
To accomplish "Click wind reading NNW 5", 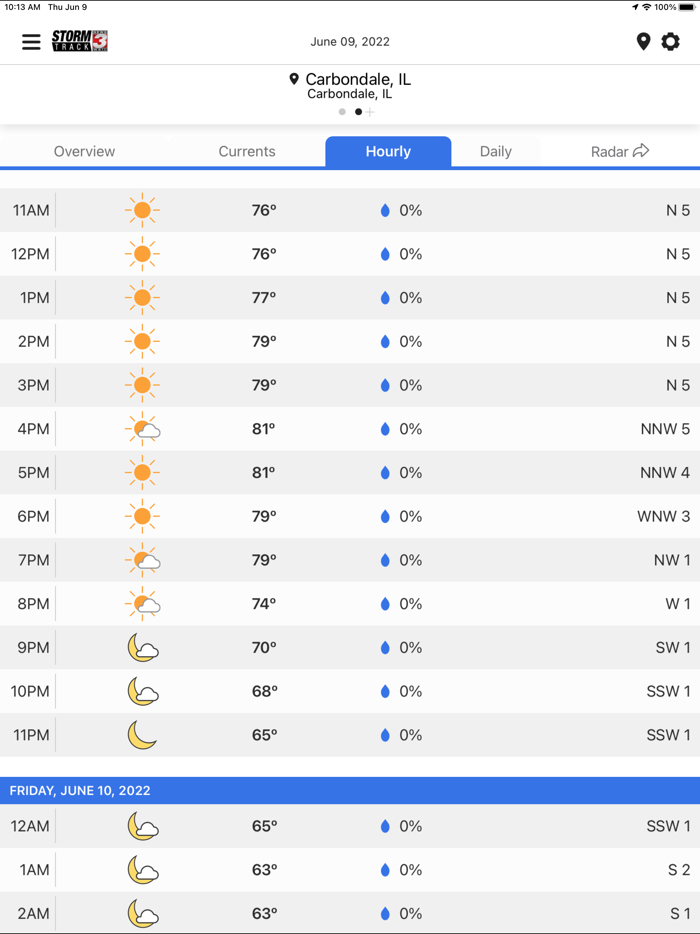I will 665,429.
